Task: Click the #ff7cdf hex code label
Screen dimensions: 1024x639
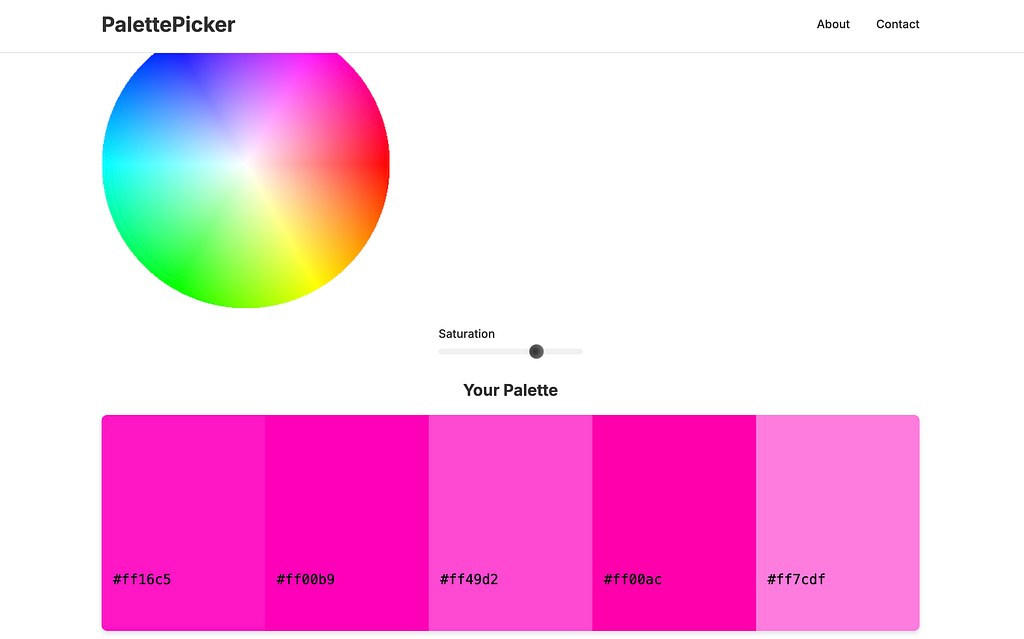Action: pos(796,580)
